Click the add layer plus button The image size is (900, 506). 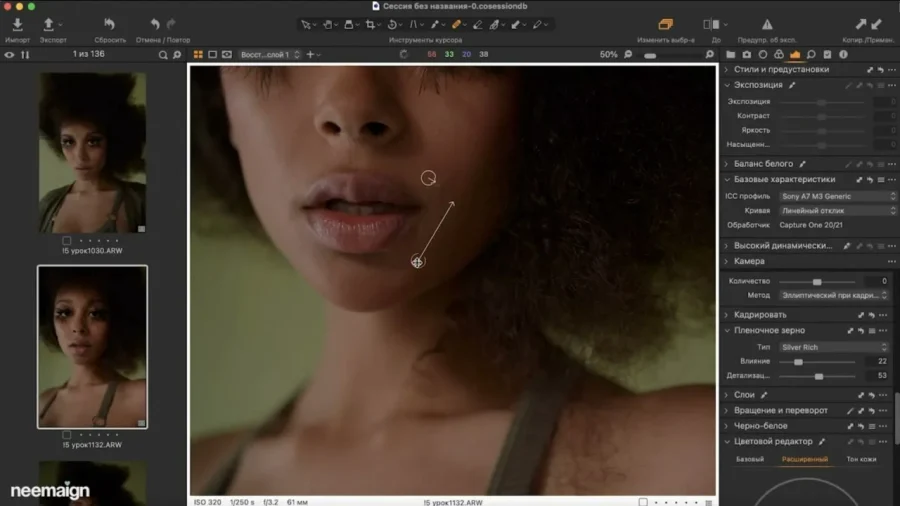pyautogui.click(x=311, y=55)
